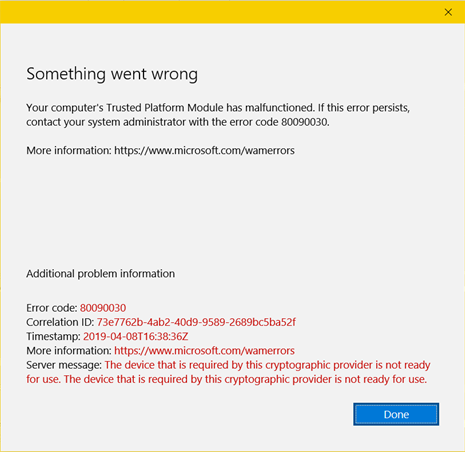
Task: Click the Done button
Action: 396,414
